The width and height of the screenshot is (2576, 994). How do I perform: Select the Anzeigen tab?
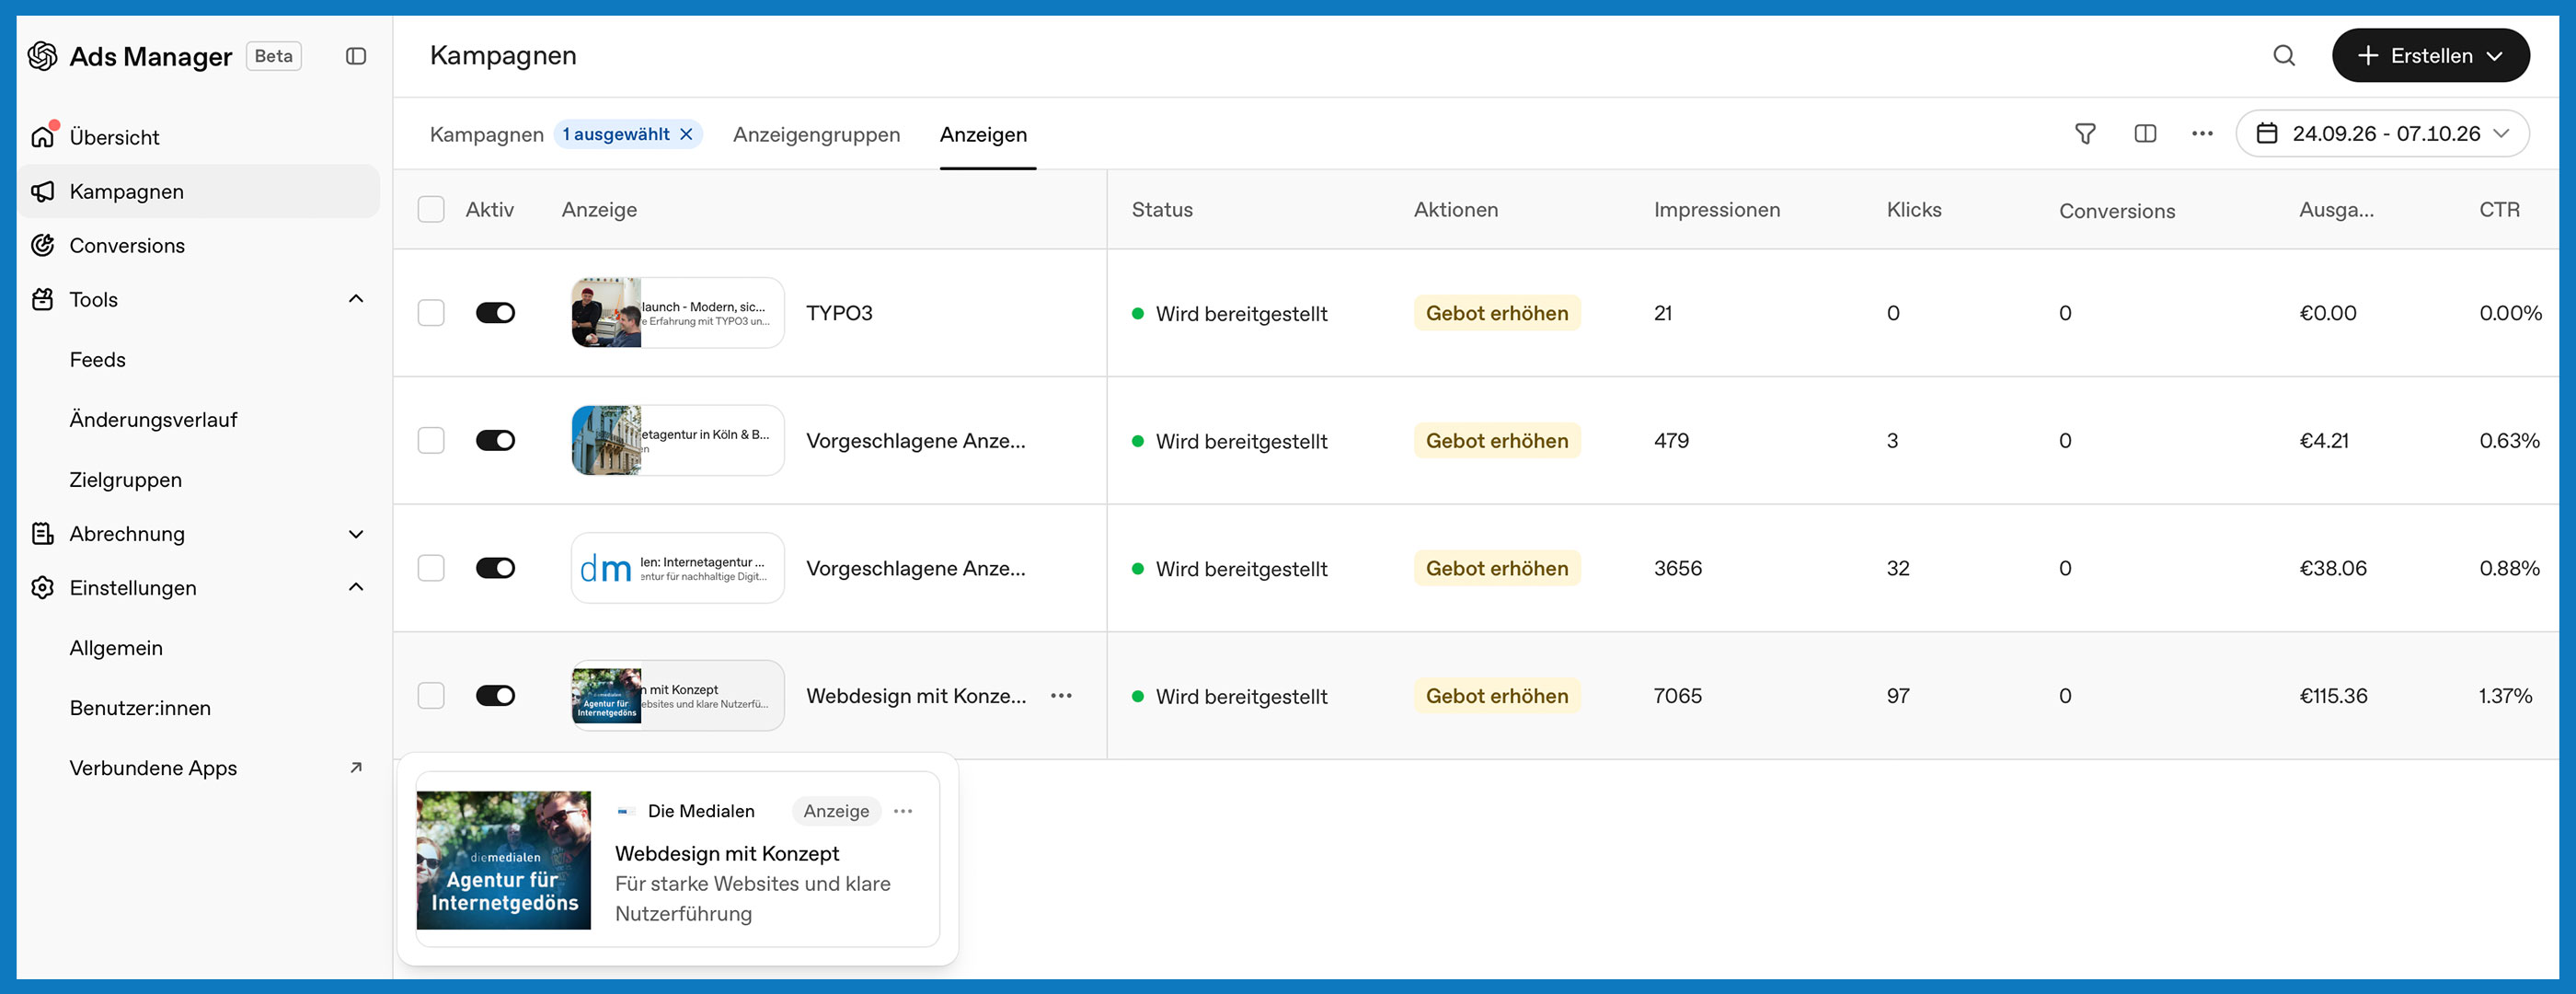tap(983, 135)
